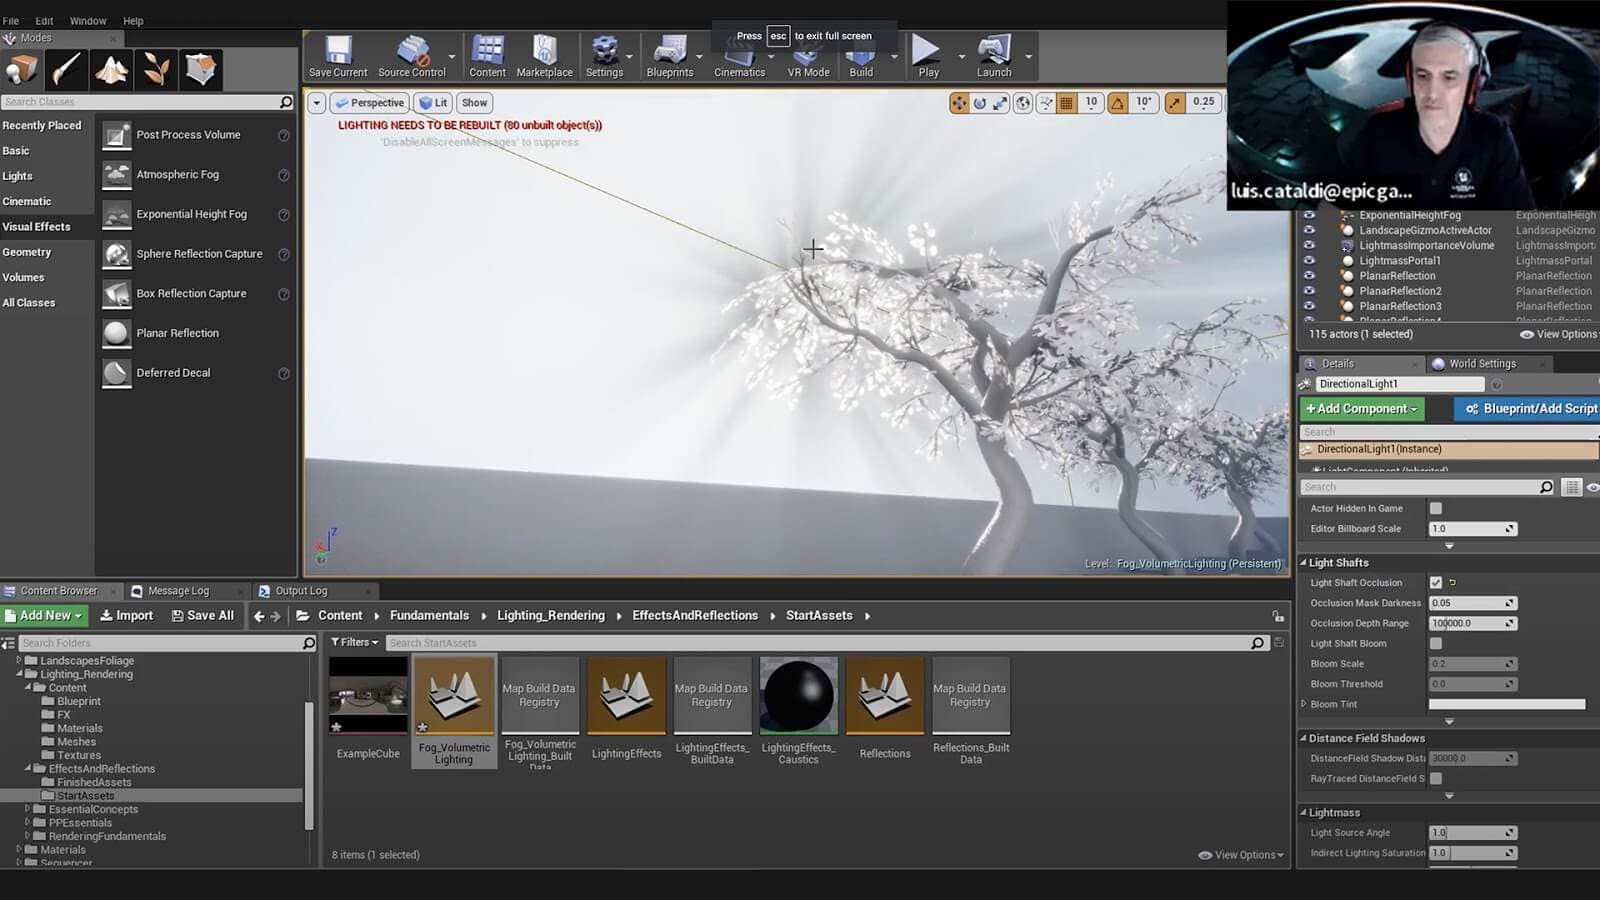The width and height of the screenshot is (1600, 900).
Task: Open viewport options arrow dropdown
Action: [316, 103]
